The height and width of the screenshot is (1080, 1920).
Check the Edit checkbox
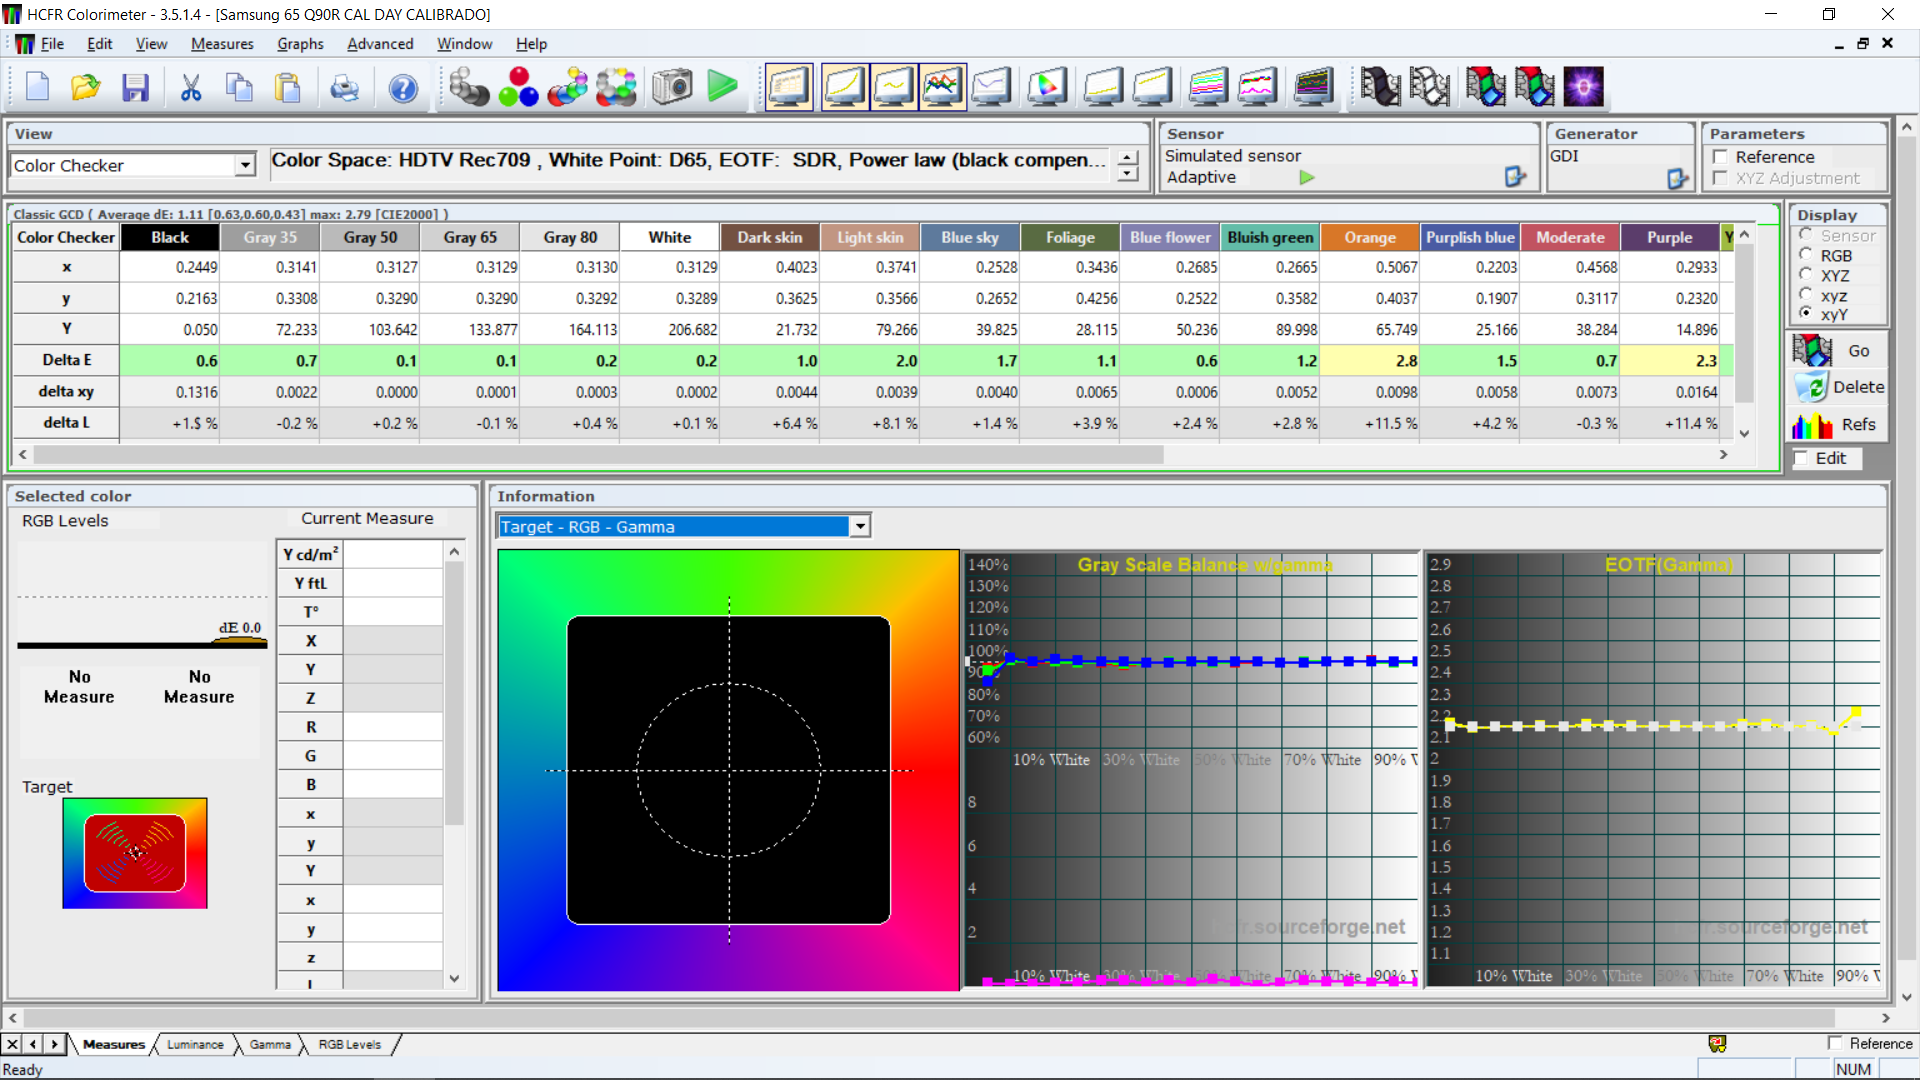(x=1802, y=458)
